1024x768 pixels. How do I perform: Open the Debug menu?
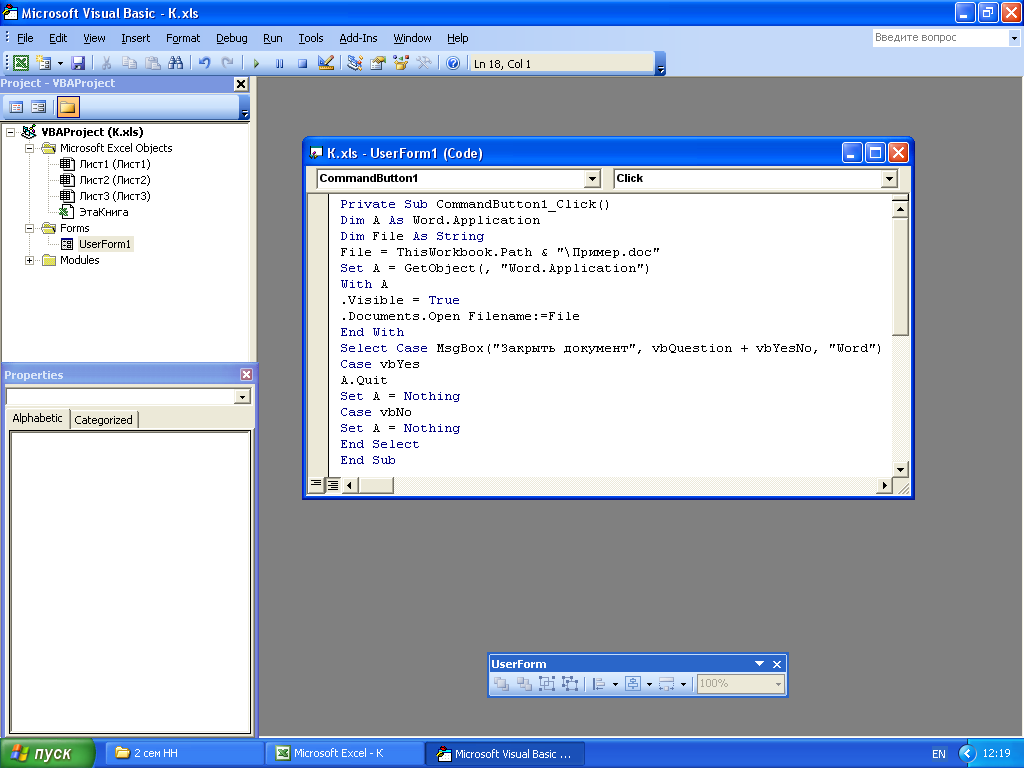(x=231, y=38)
